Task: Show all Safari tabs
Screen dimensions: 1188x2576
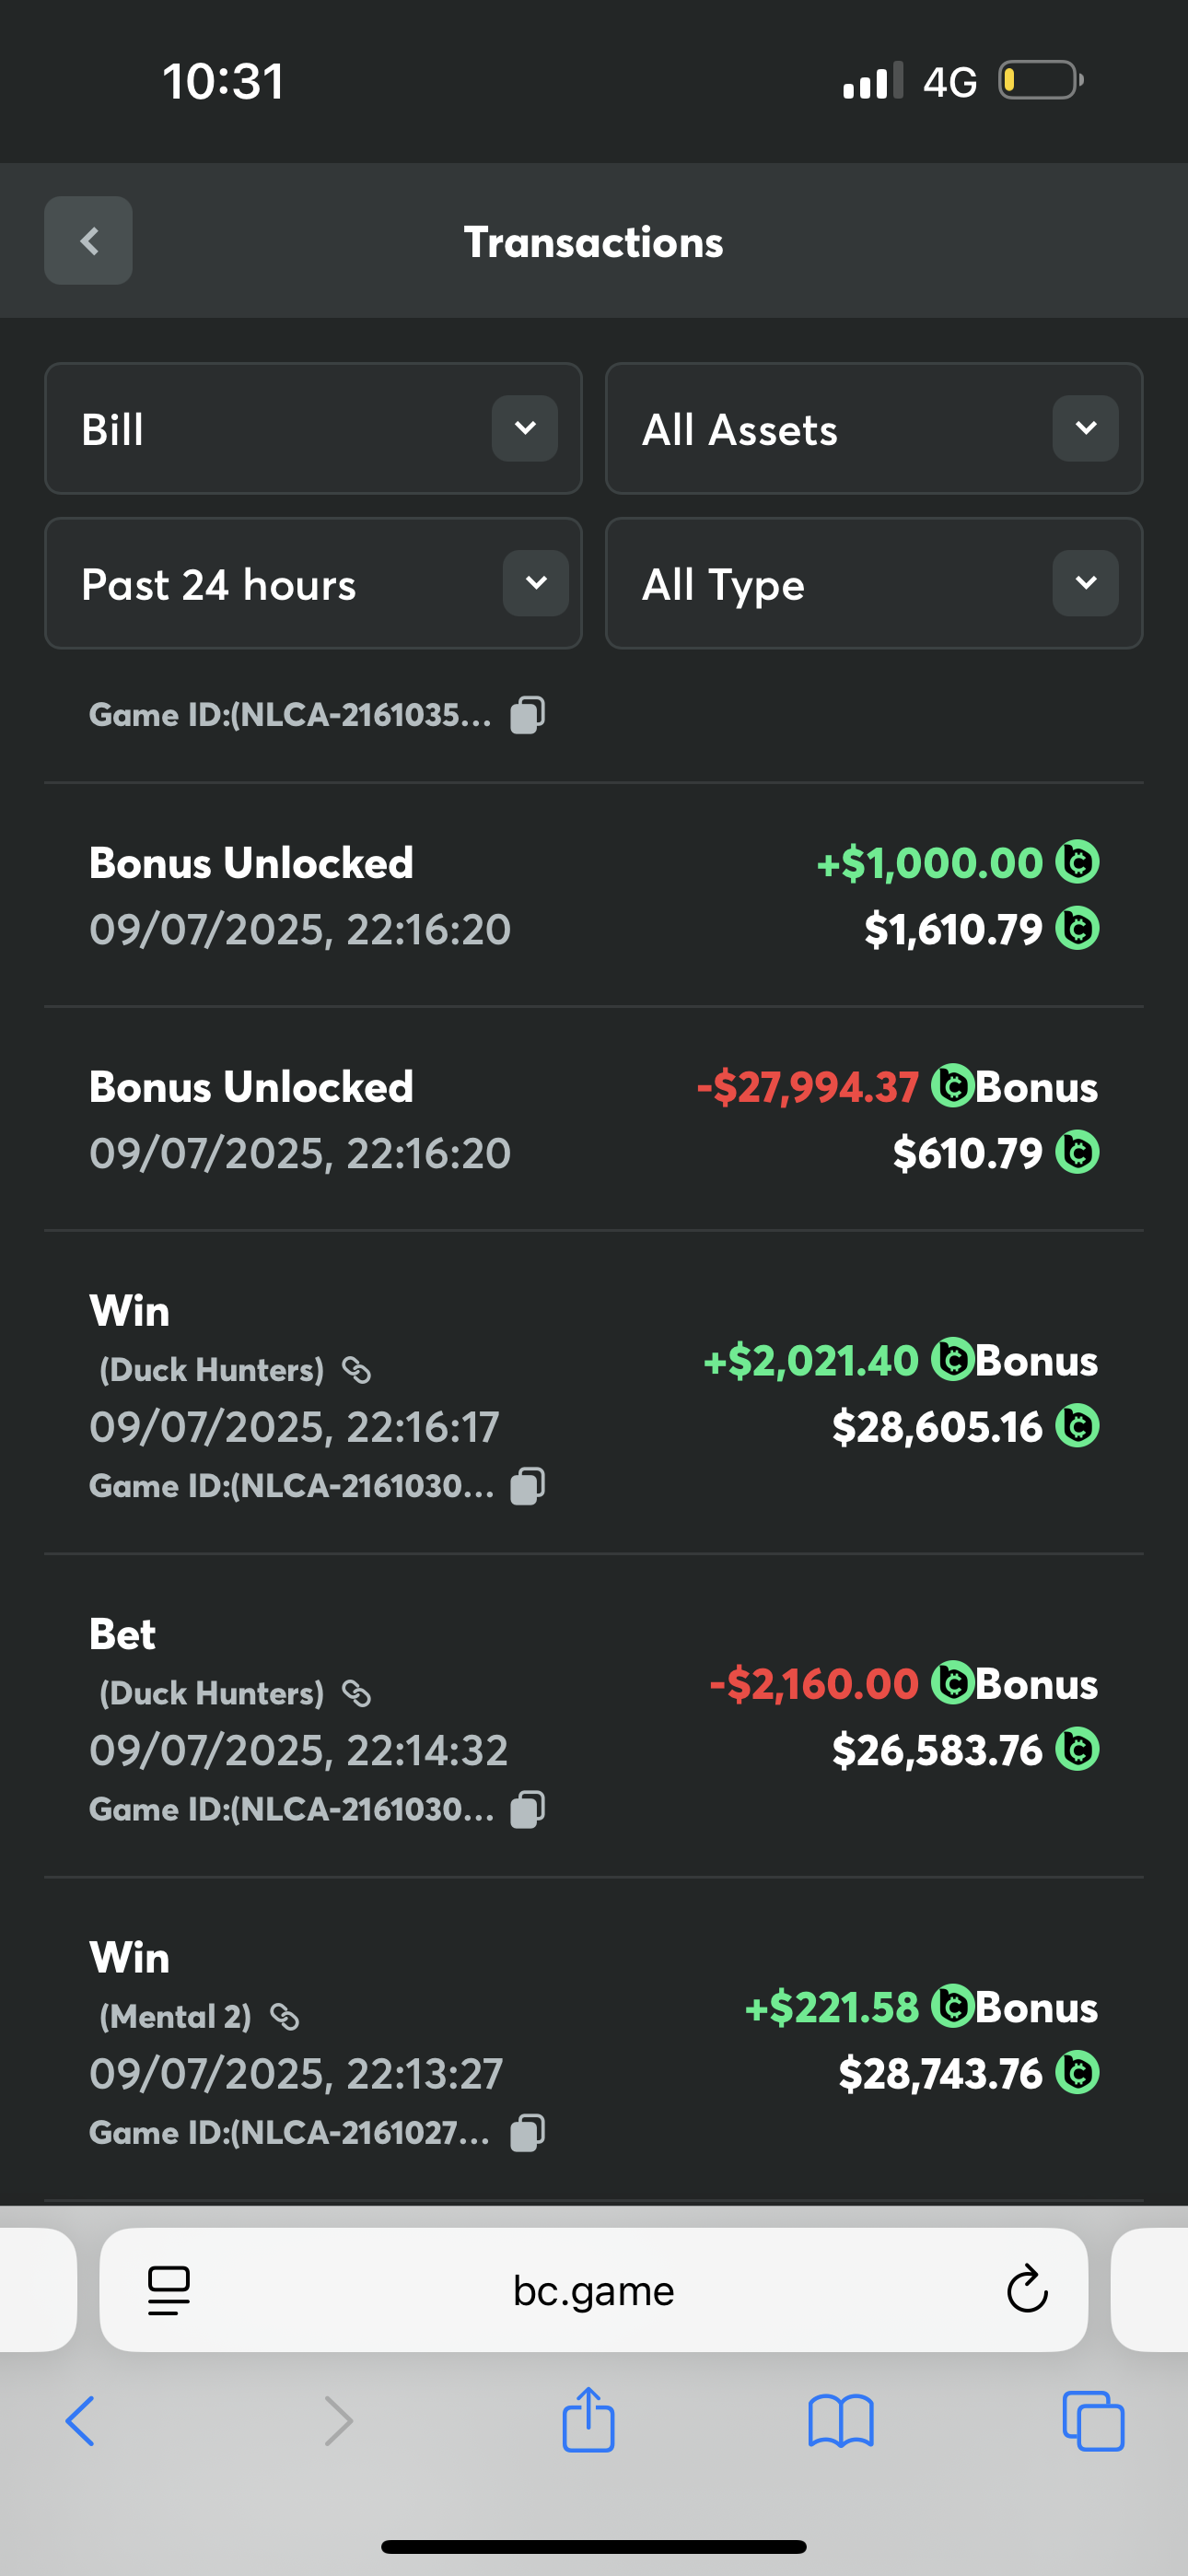Action: coord(1093,2421)
